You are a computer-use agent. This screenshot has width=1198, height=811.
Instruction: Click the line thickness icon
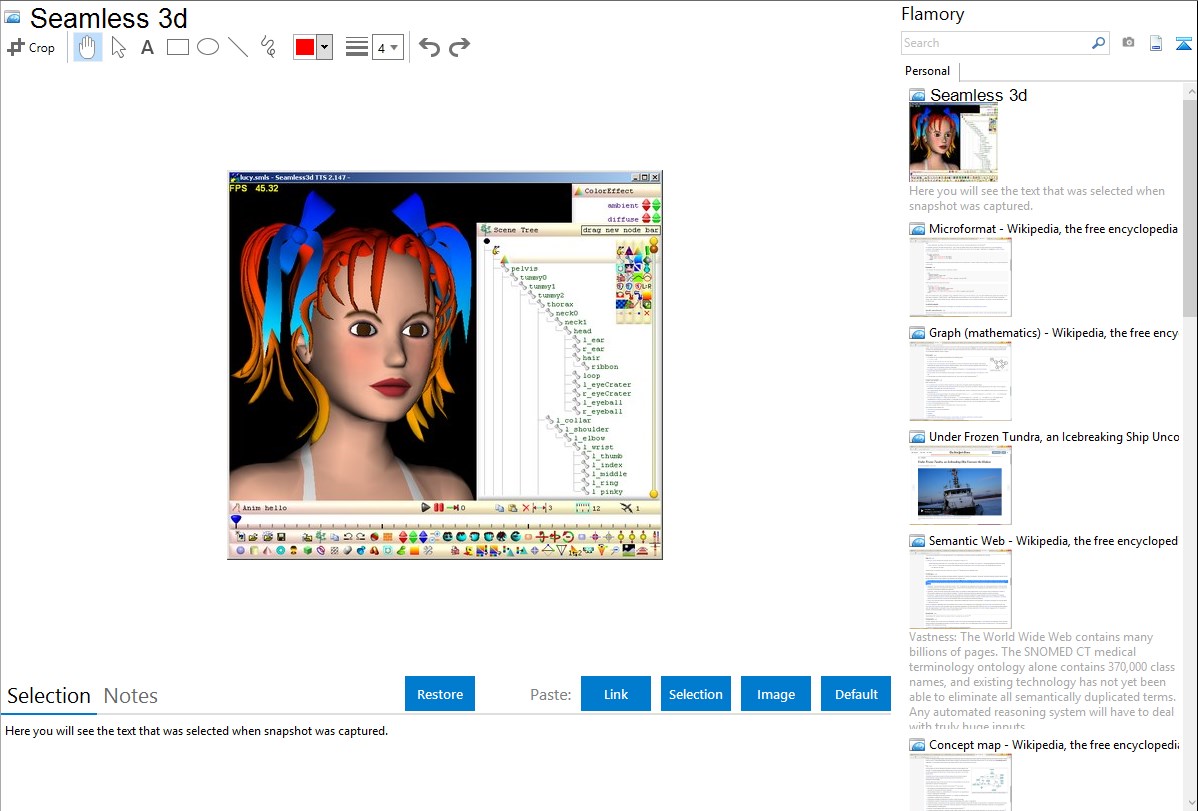357,47
